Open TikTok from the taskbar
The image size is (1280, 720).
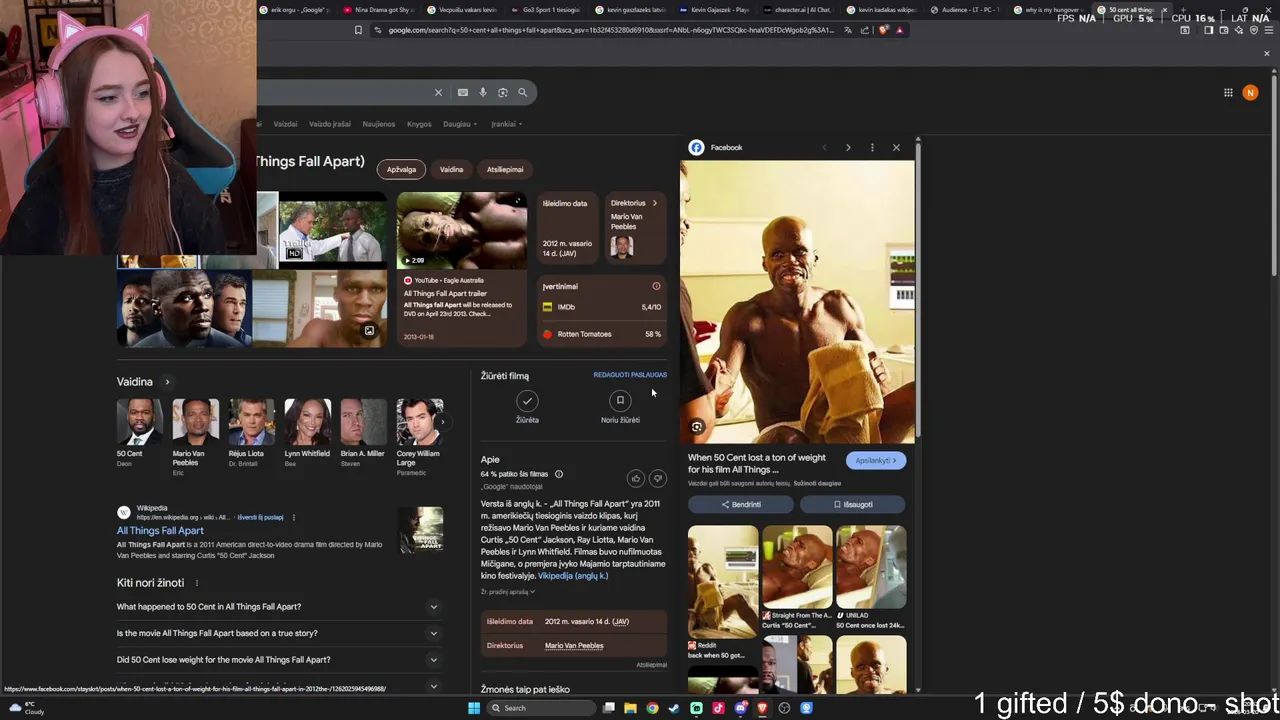[718, 708]
